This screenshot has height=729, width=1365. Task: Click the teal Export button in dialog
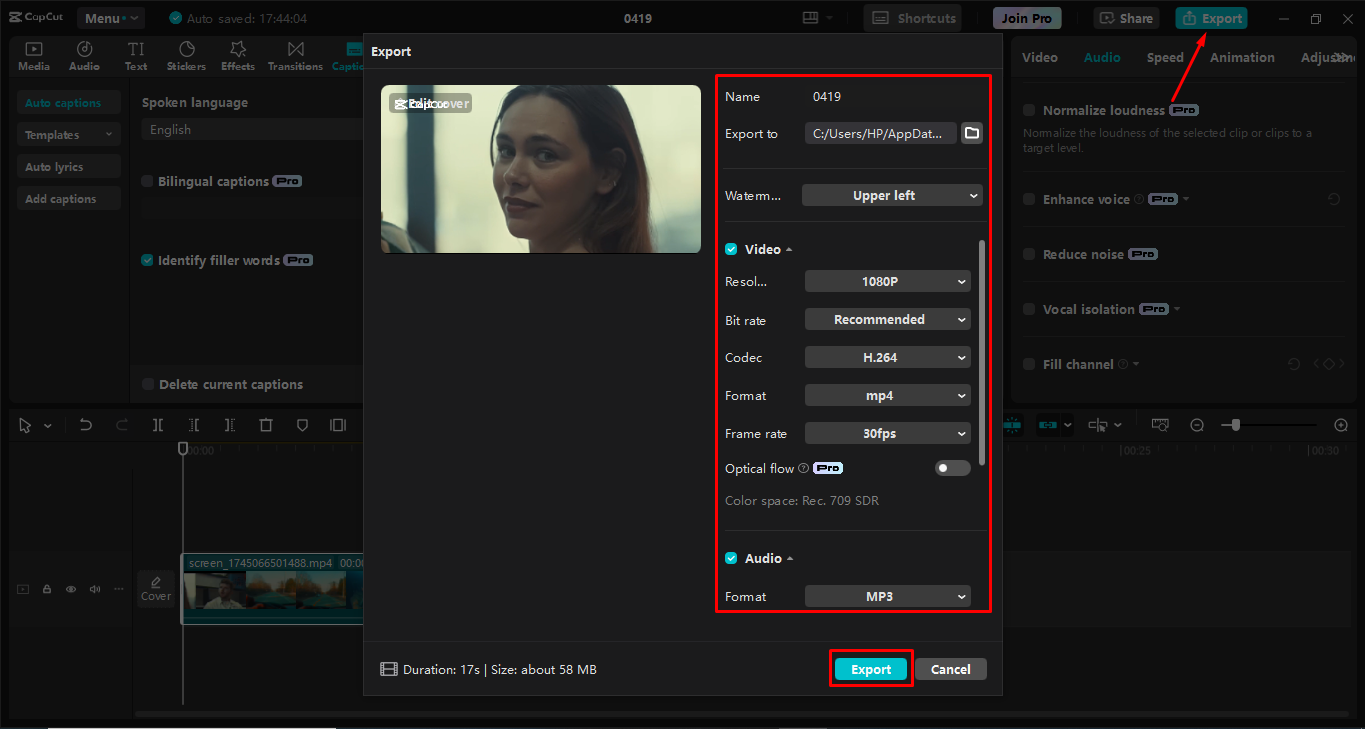(870, 670)
